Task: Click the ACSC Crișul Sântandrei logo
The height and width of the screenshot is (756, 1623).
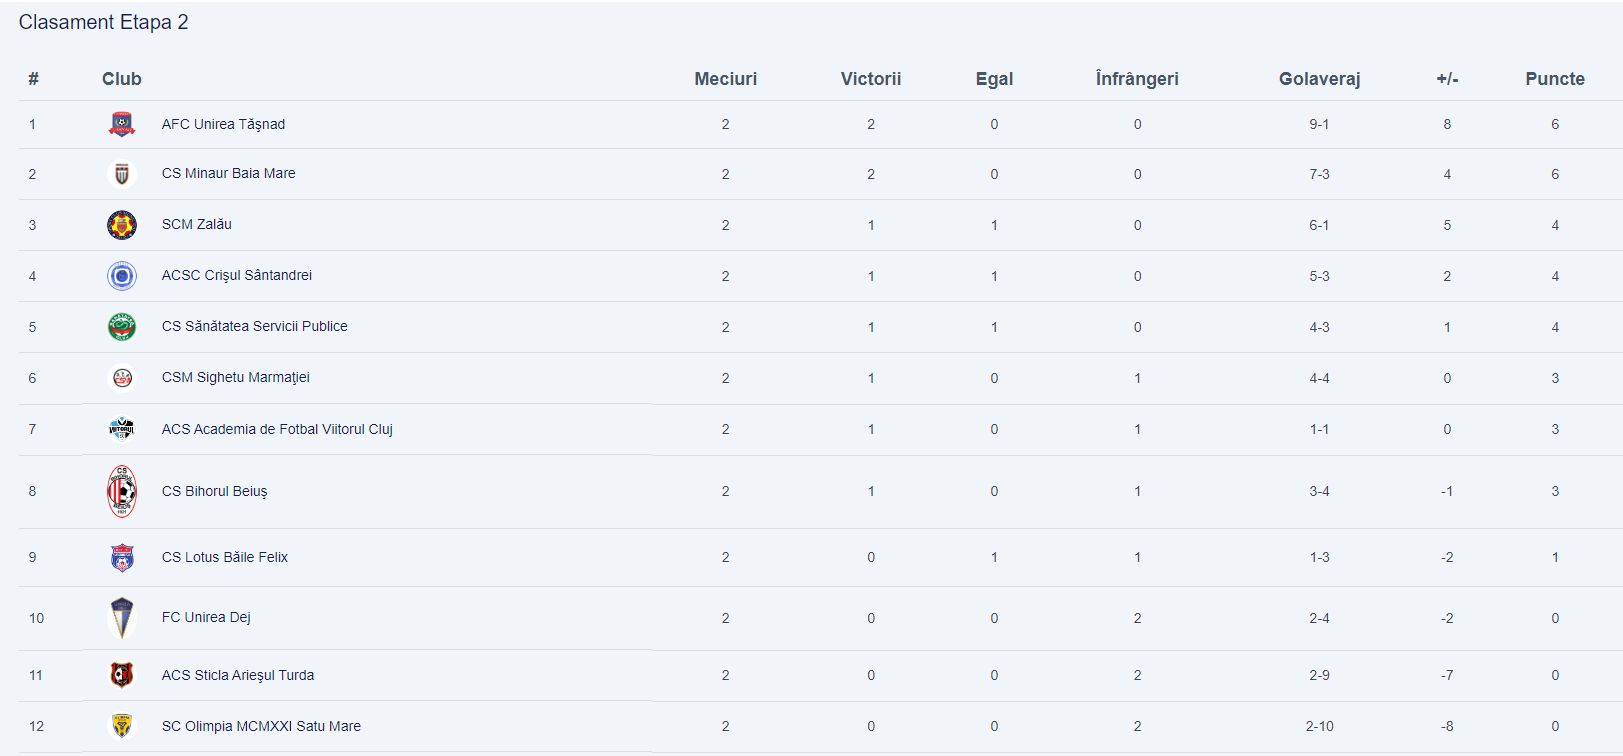Action: 122,275
